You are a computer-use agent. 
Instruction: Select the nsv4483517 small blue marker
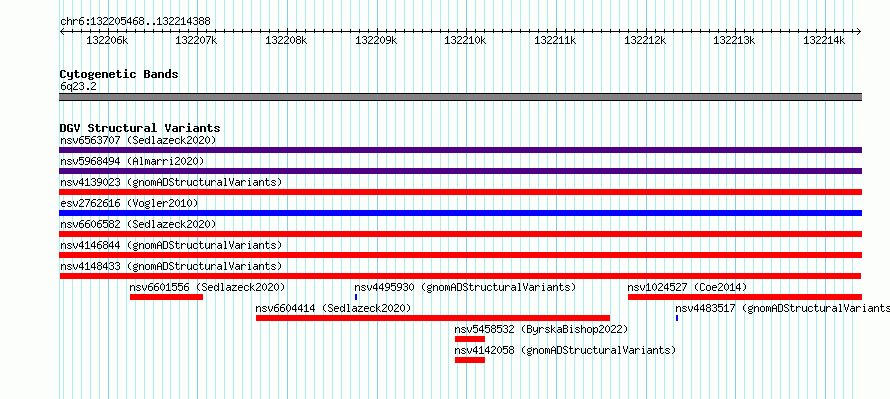[677, 318]
